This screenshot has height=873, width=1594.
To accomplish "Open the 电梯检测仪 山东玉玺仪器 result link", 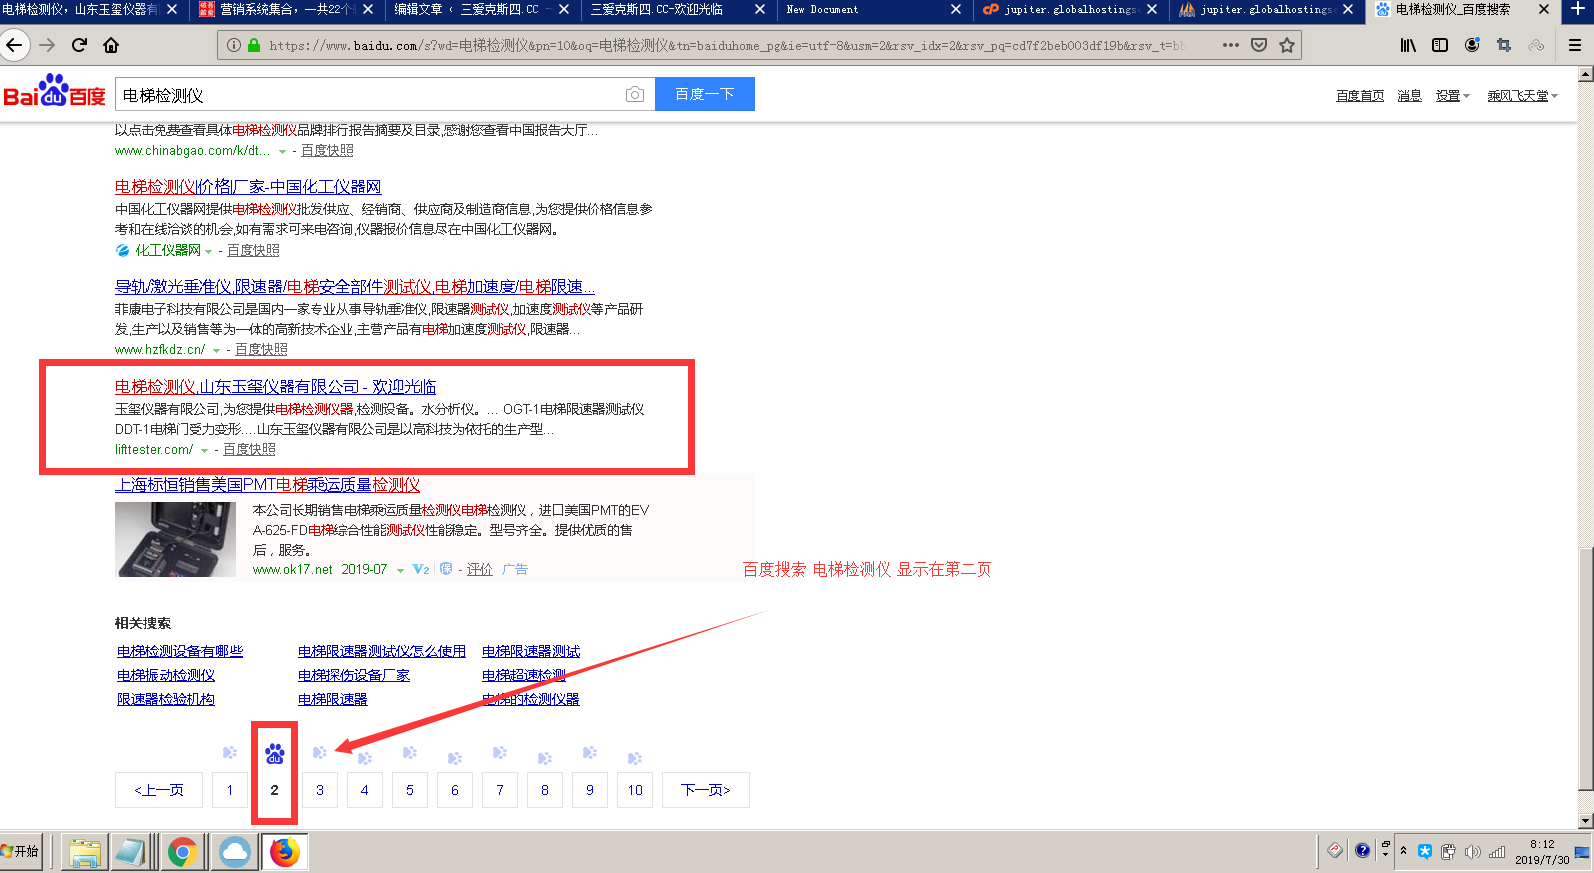I will (x=275, y=387).
